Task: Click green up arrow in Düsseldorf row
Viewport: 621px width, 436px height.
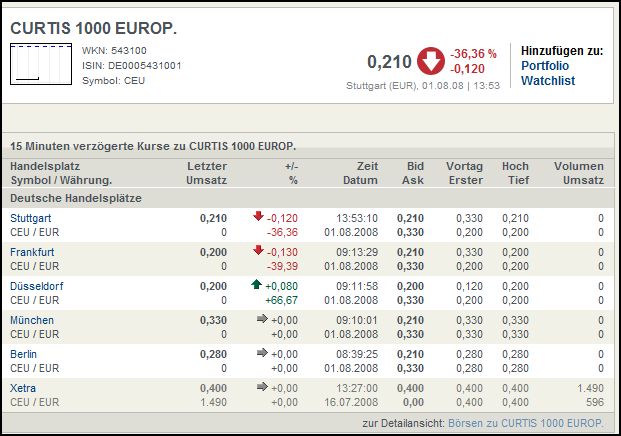Action: tap(257, 284)
